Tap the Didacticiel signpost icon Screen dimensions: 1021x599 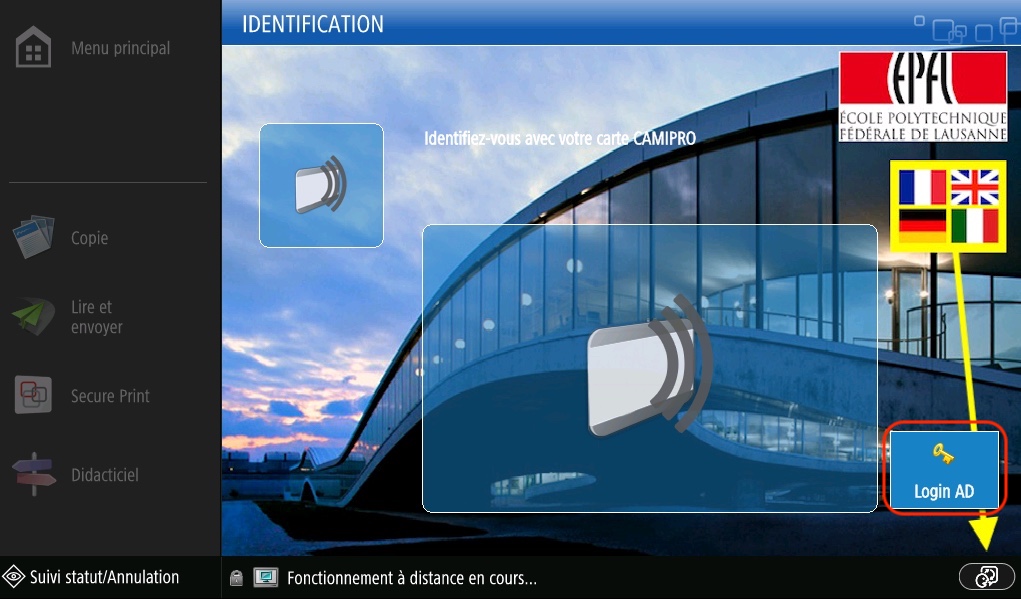tap(34, 475)
